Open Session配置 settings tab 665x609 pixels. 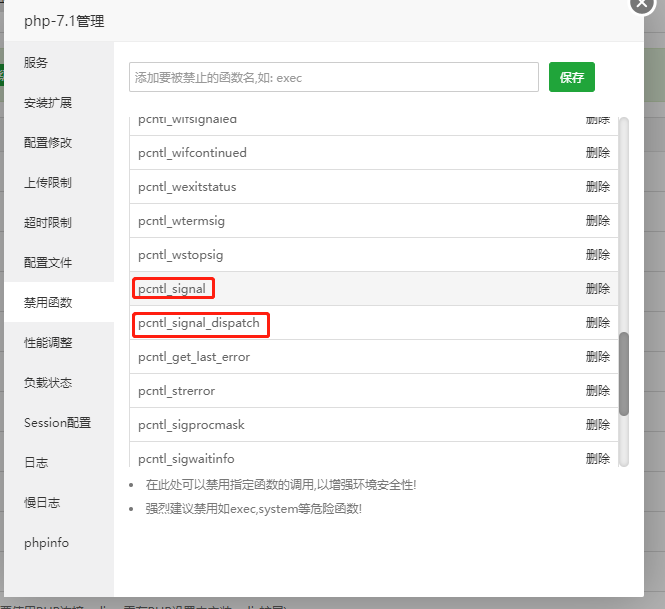[x=57, y=422]
